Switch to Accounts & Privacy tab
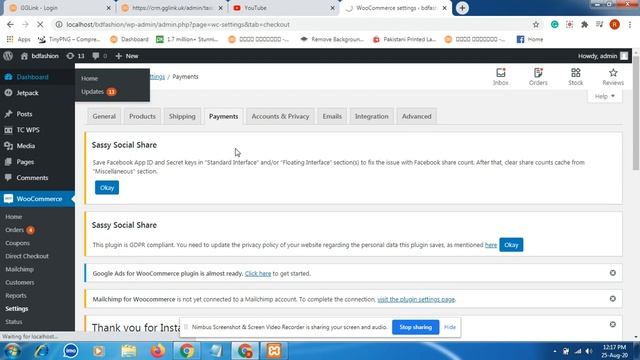 [x=280, y=116]
